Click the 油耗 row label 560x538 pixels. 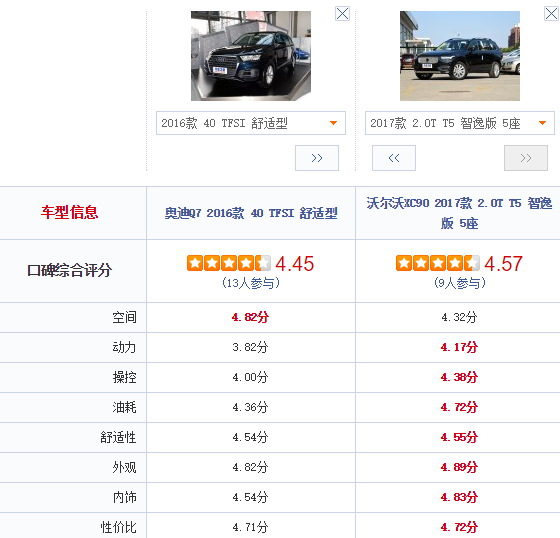(x=124, y=407)
